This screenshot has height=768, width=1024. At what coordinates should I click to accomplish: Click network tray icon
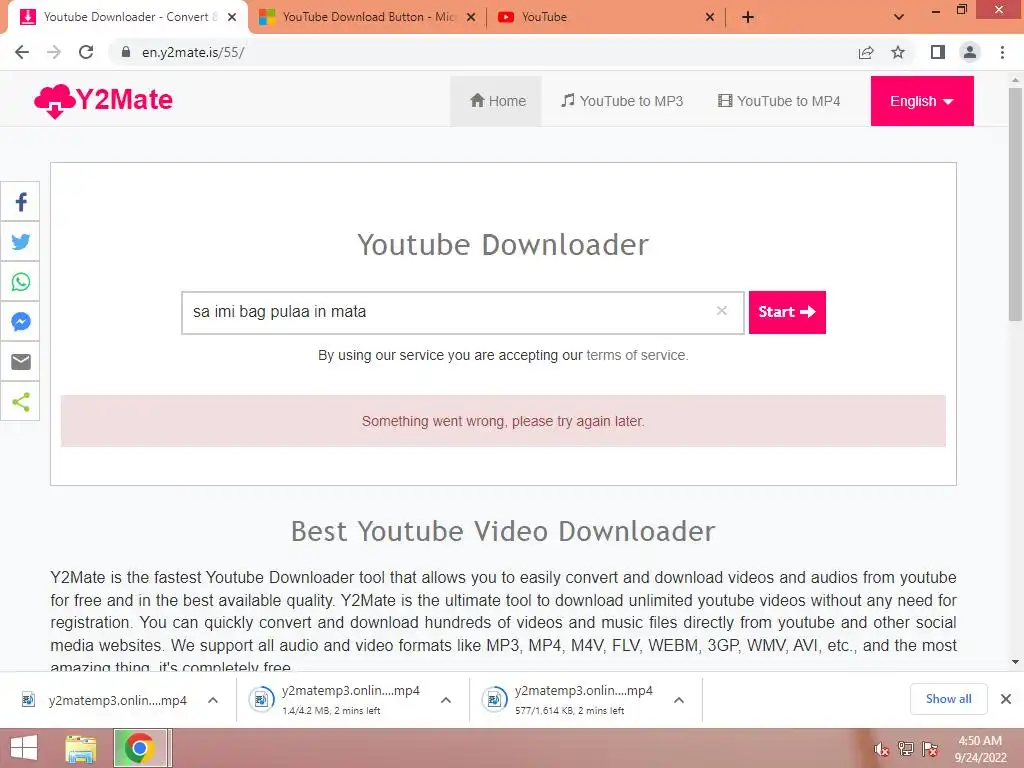tap(906, 749)
